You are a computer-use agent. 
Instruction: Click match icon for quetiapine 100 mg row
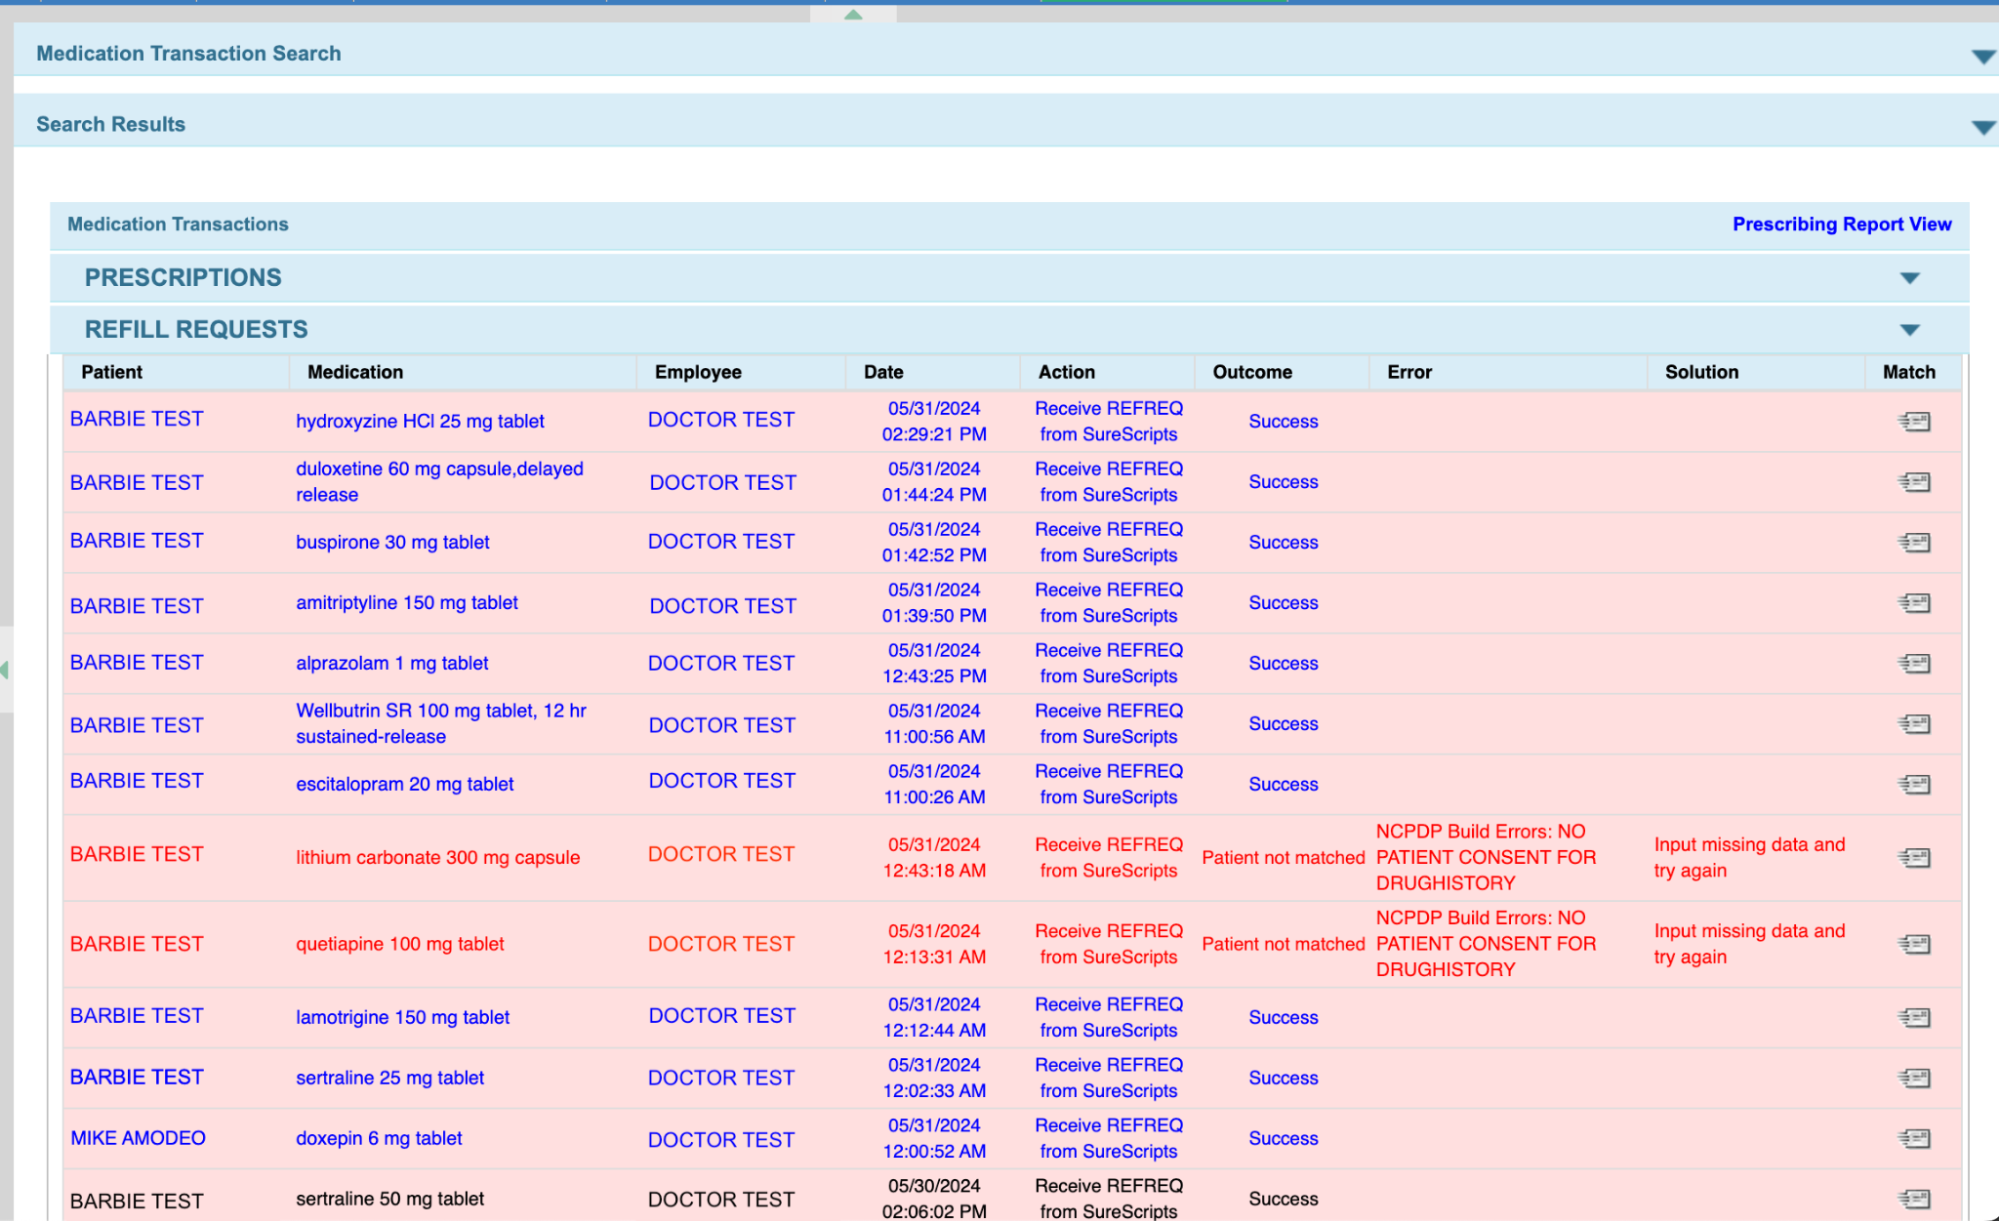1914,944
